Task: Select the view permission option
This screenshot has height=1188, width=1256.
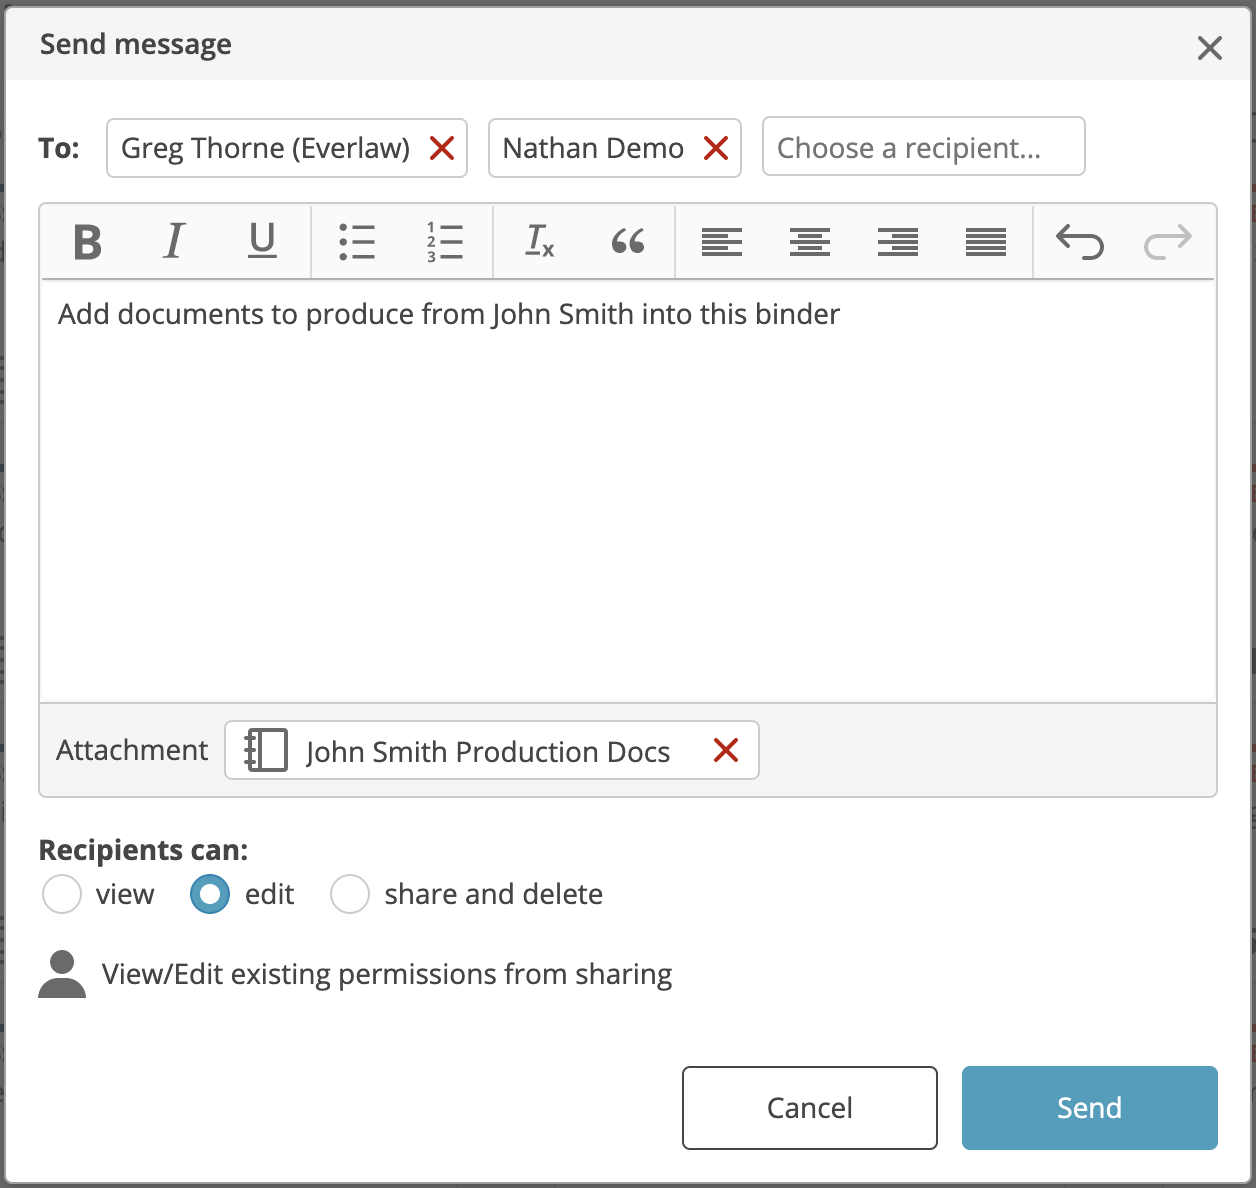Action: pos(61,894)
